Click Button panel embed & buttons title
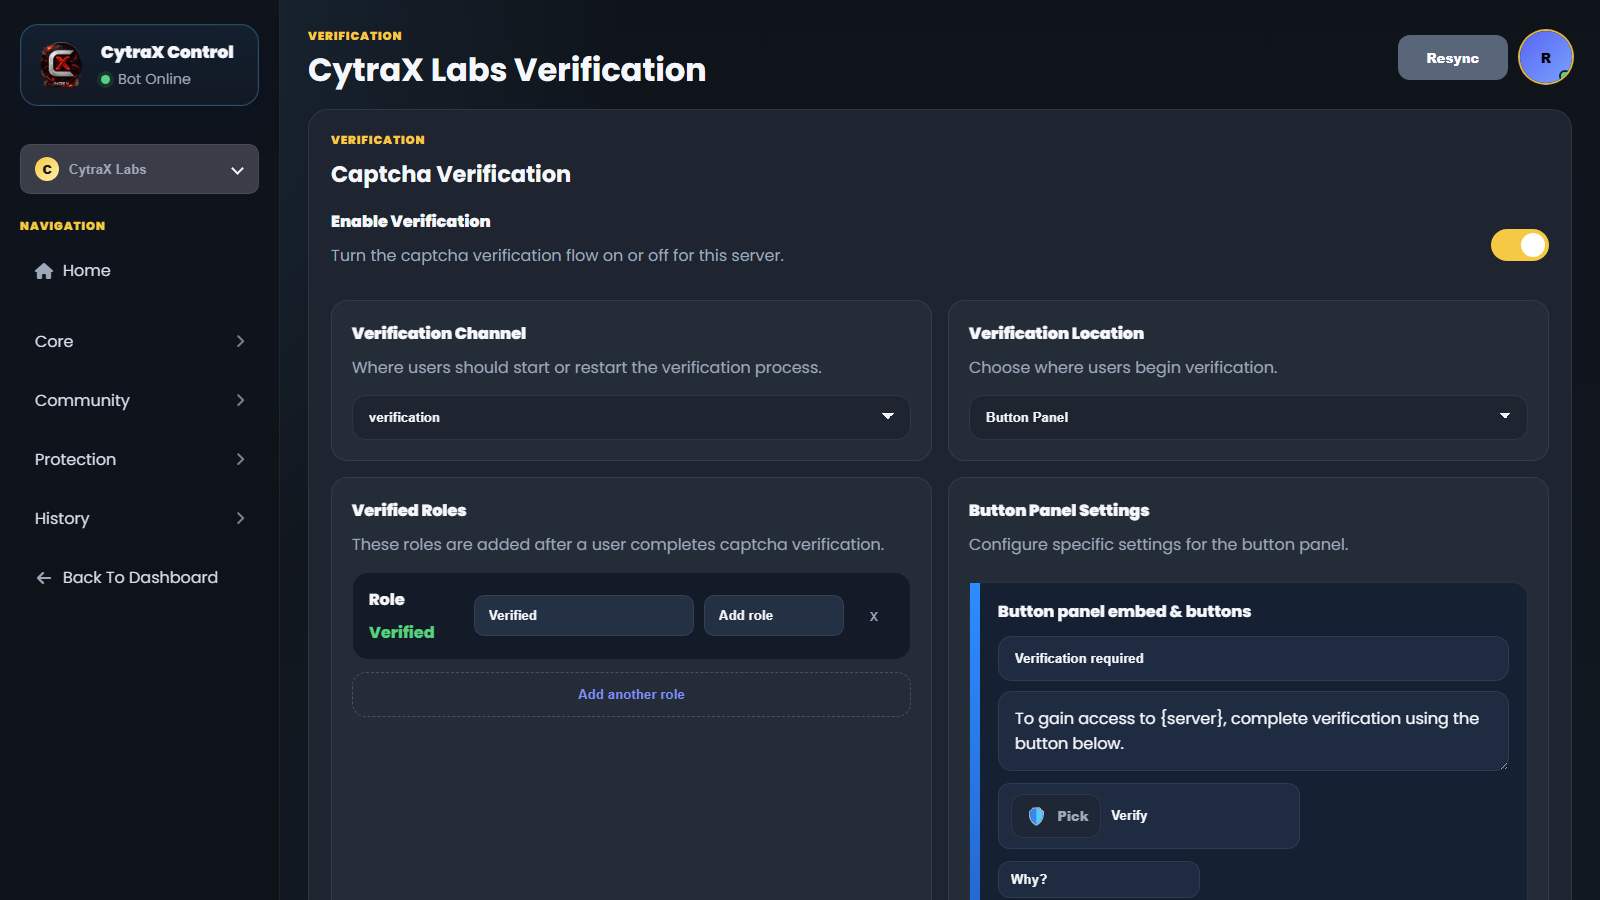This screenshot has height=900, width=1600. coord(1124,612)
